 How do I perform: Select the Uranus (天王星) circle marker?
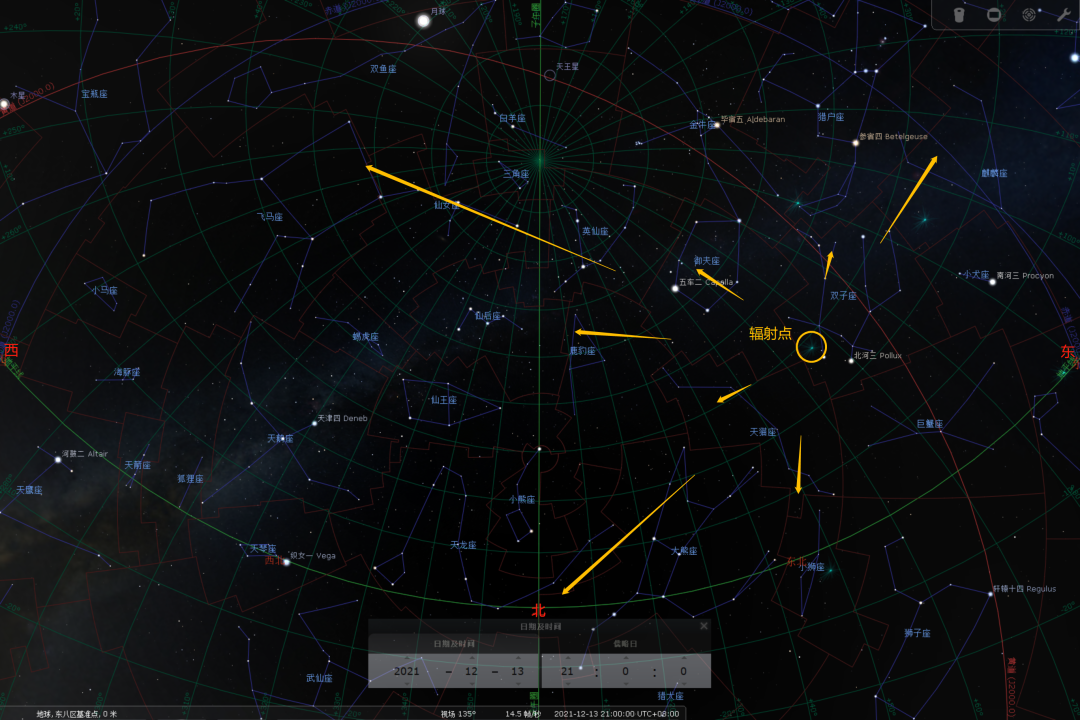click(x=550, y=75)
